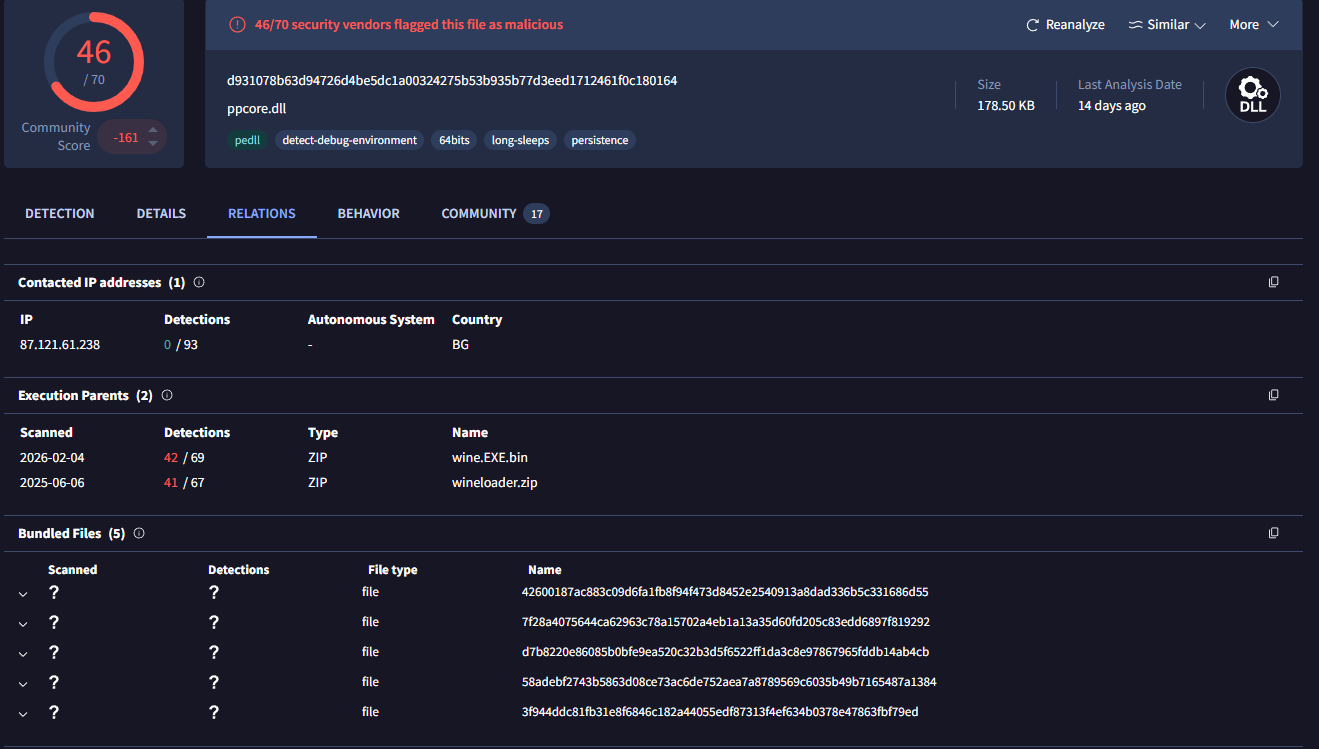Click the DLL file type icon
Screen dimensions: 1319x749
1253,95
